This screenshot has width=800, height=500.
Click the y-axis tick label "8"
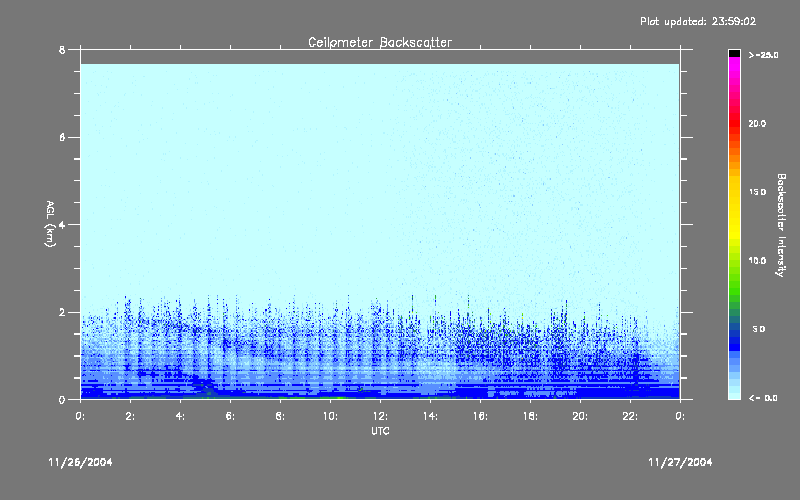click(62, 50)
